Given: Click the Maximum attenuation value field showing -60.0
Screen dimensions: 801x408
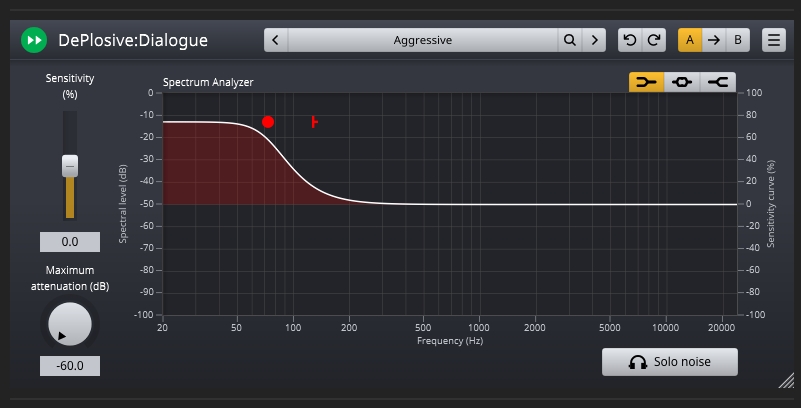Looking at the screenshot, I should tap(70, 366).
